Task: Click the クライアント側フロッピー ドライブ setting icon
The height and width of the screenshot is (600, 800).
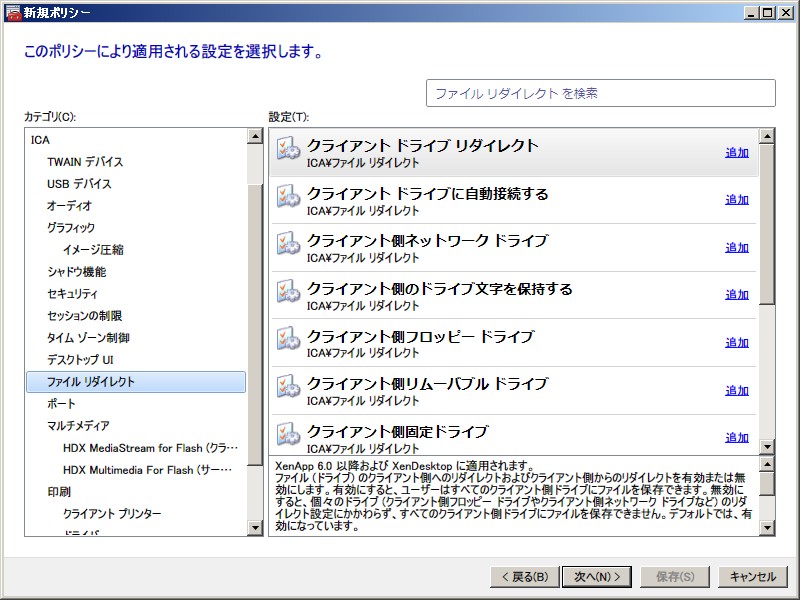Action: [288, 339]
